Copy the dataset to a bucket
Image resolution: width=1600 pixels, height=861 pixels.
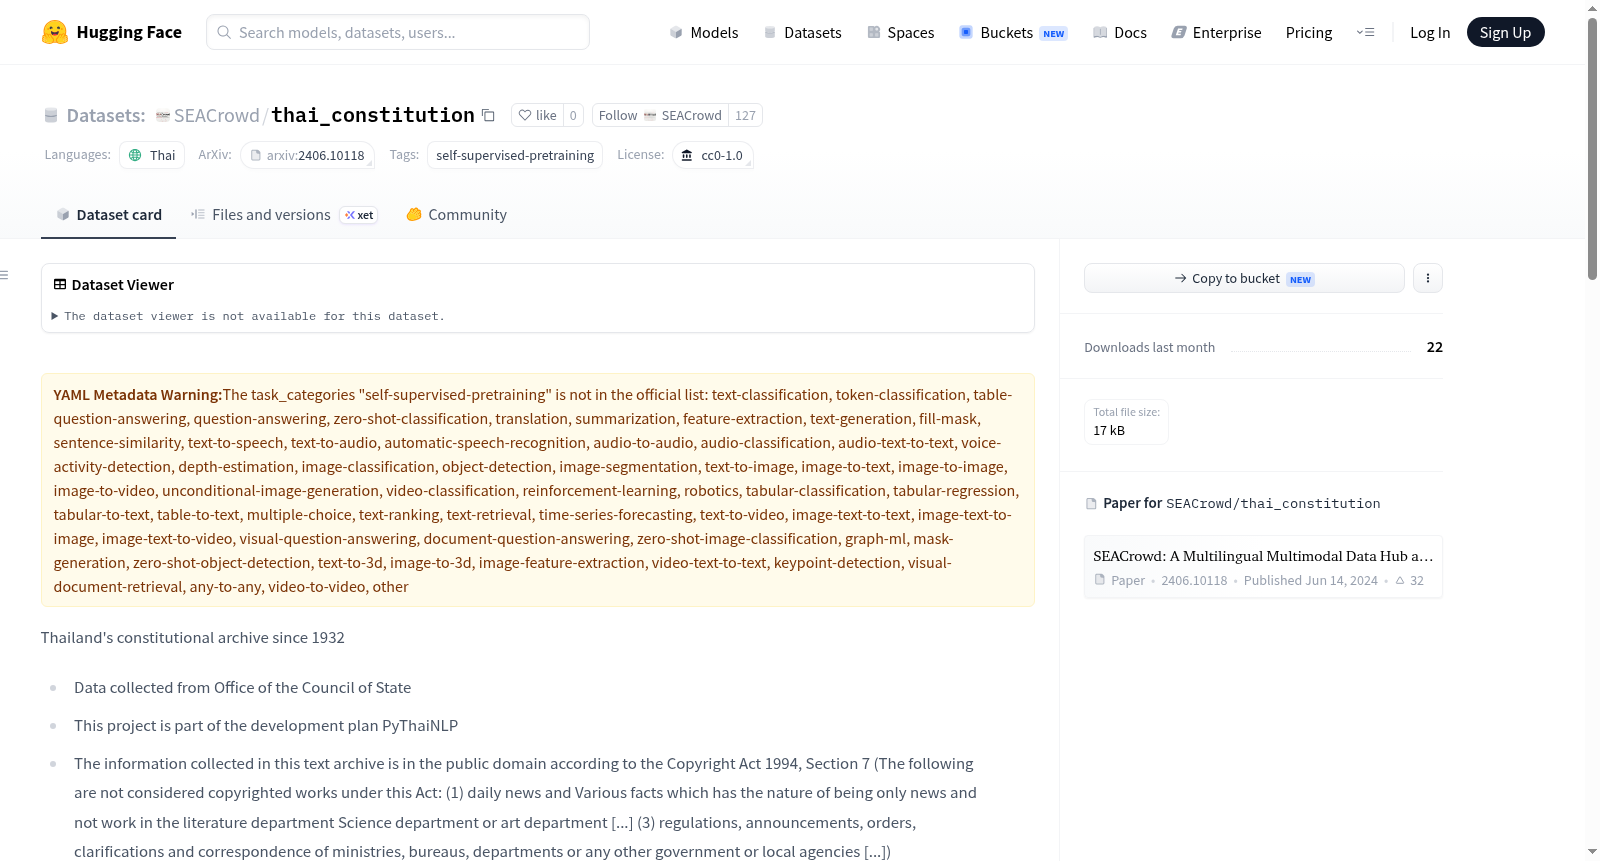coord(1244,278)
